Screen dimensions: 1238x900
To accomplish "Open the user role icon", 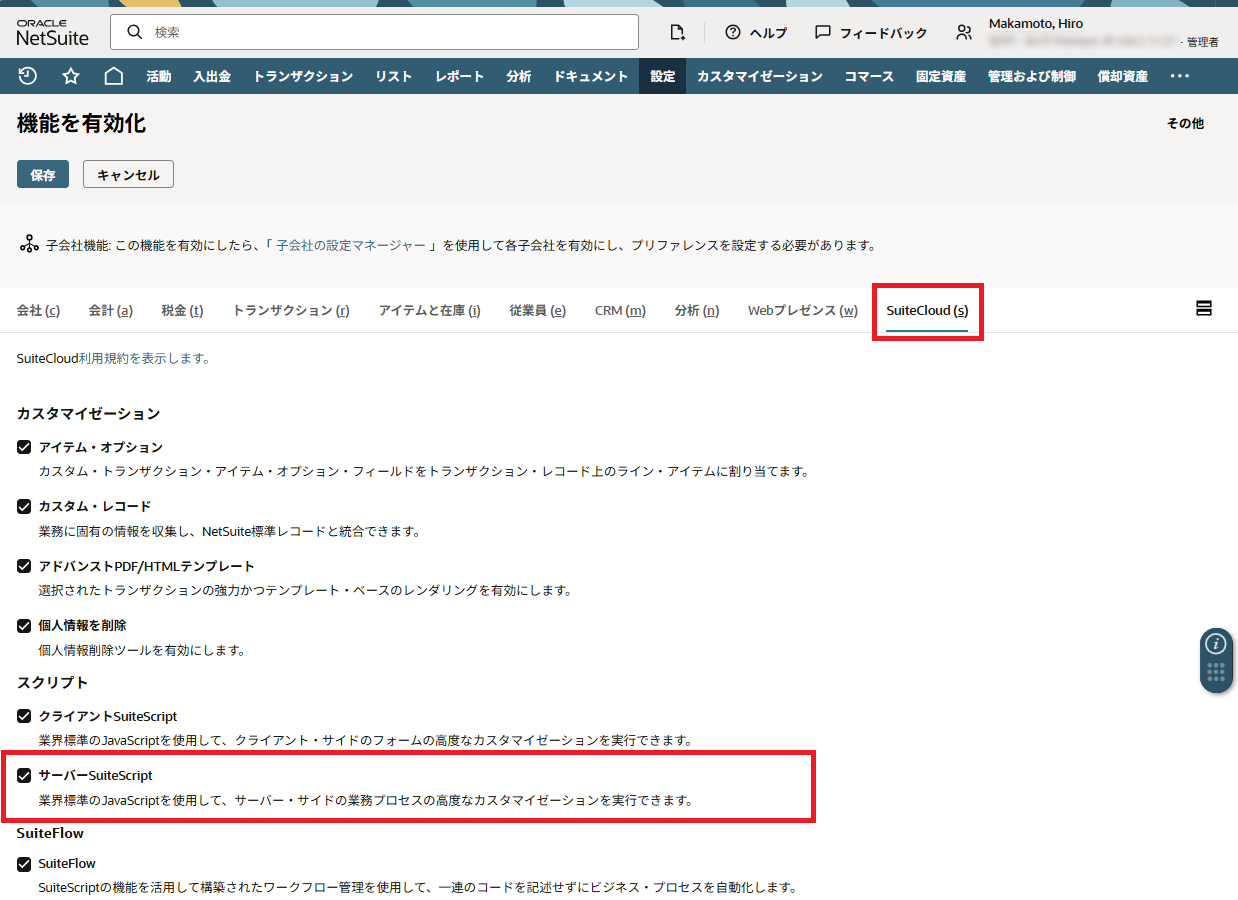I will tap(963, 32).
